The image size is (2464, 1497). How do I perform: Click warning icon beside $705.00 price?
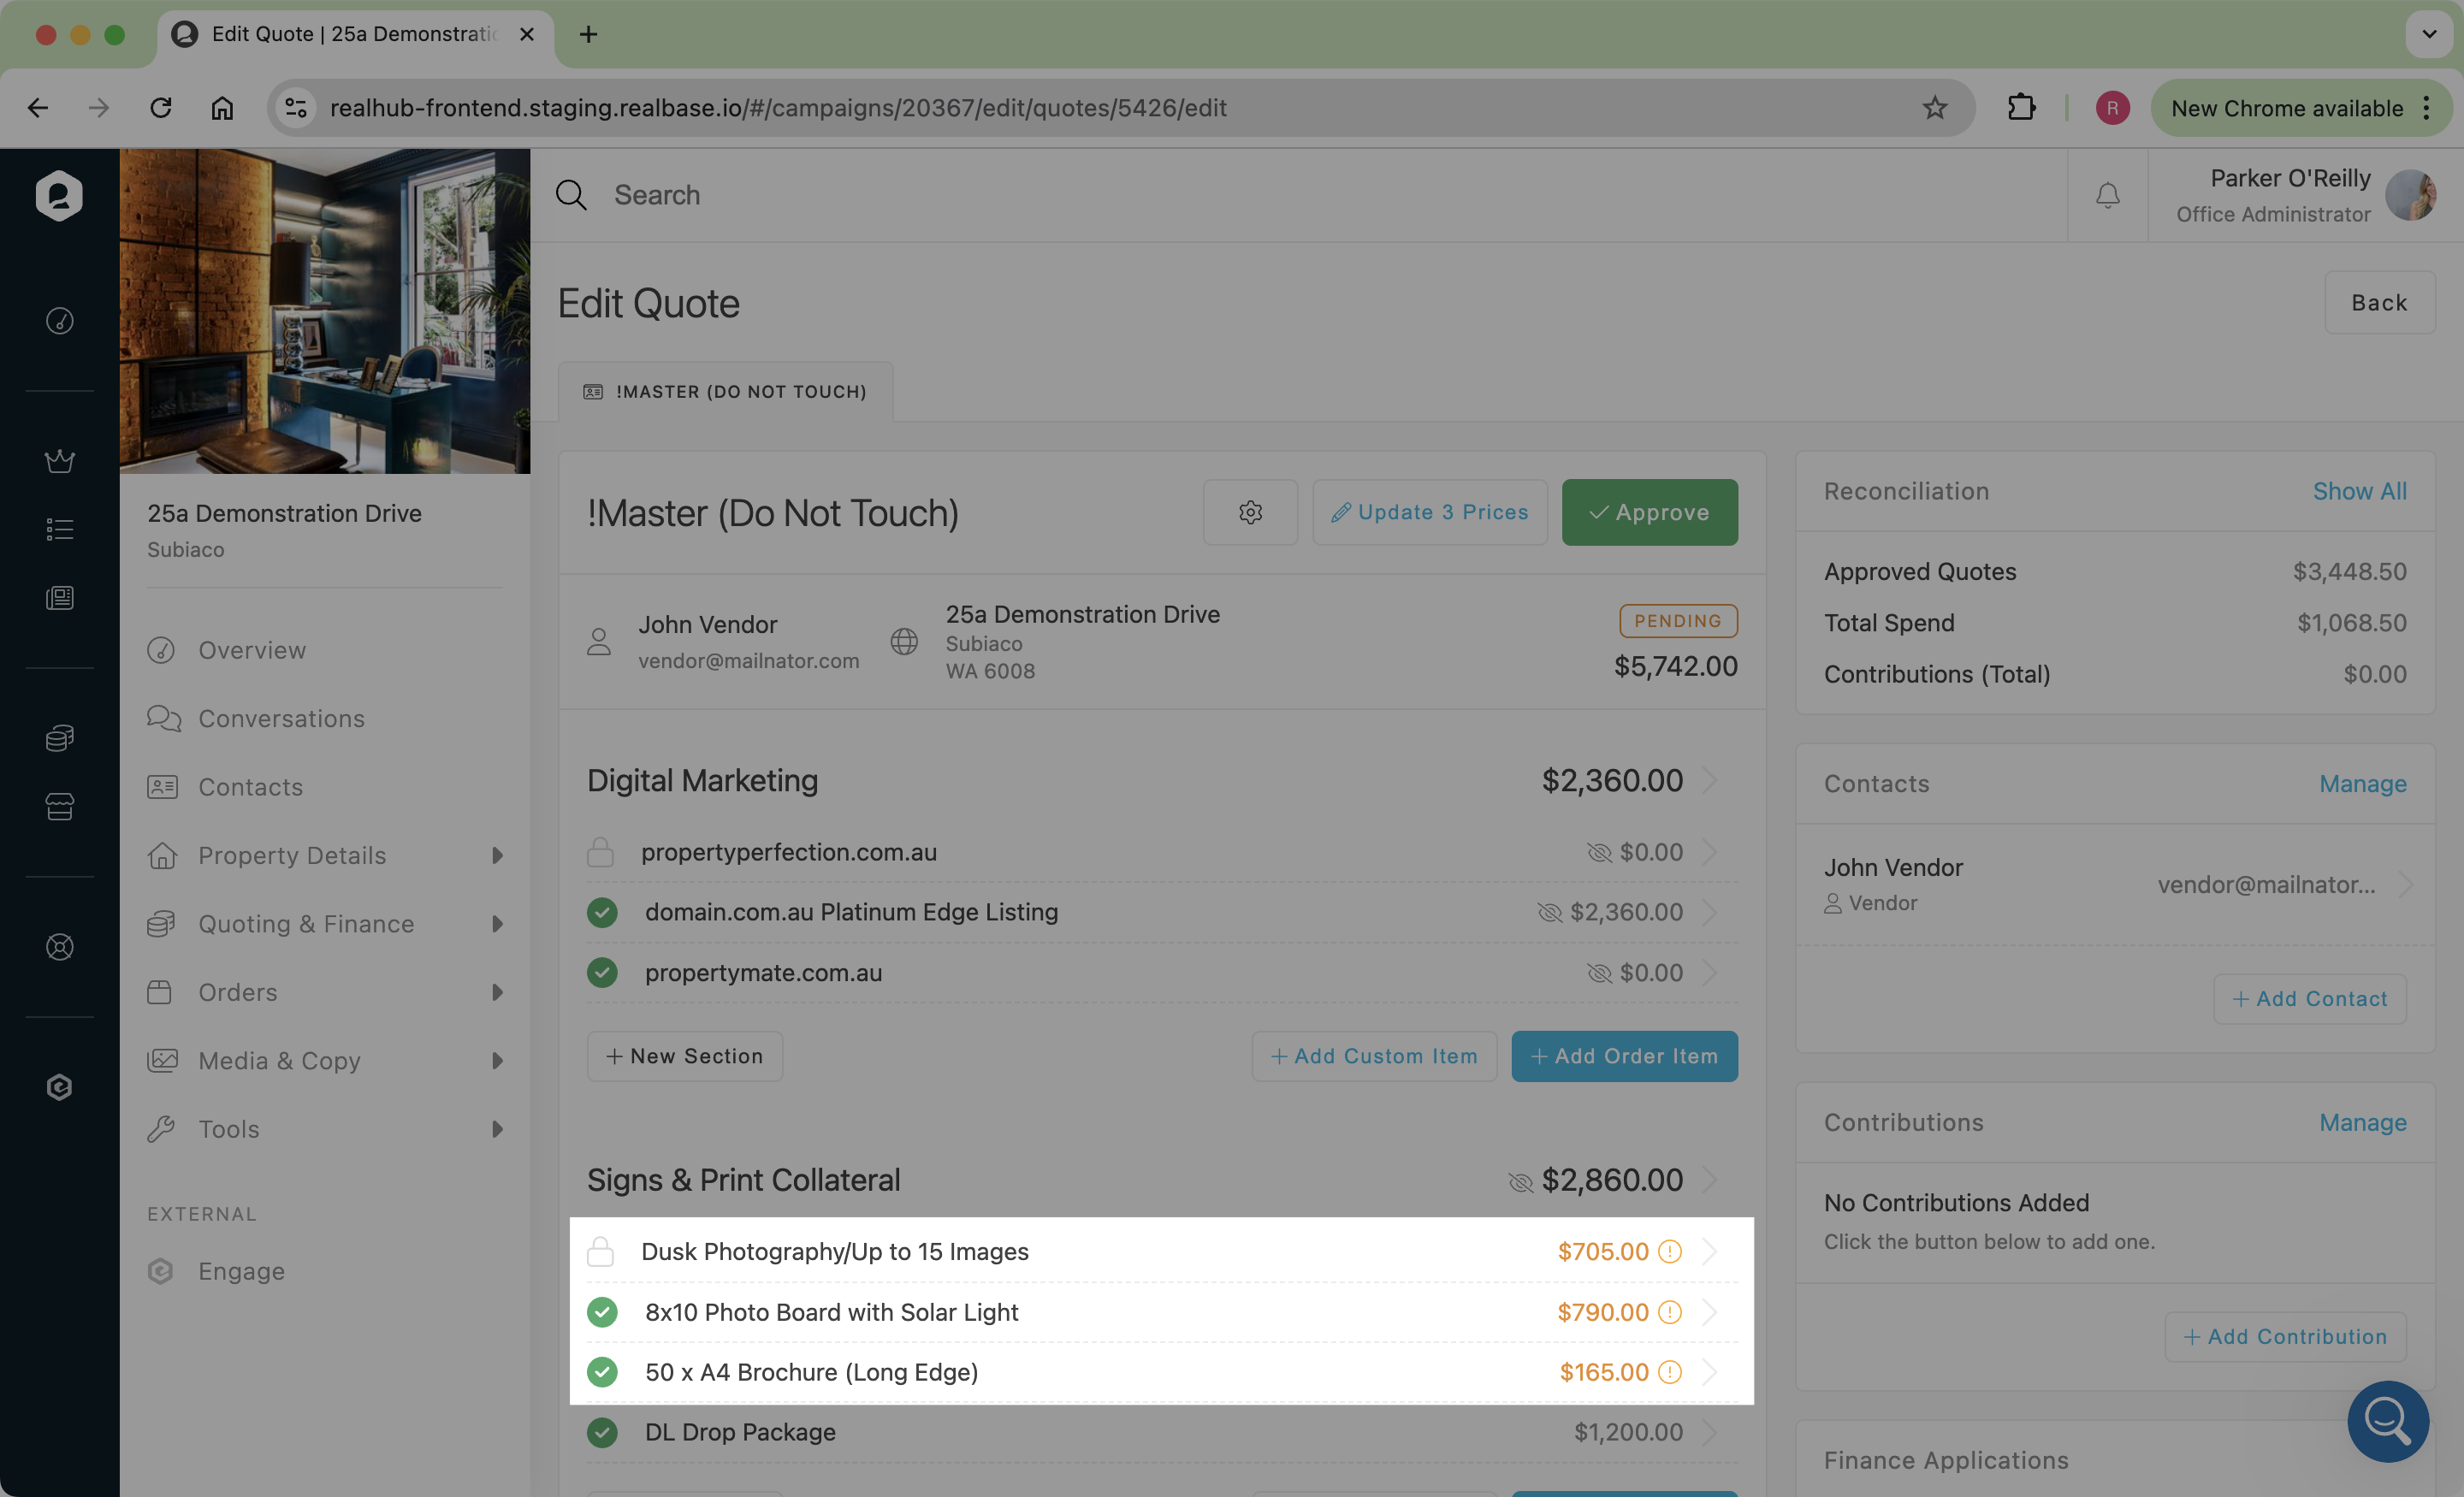point(1670,1251)
